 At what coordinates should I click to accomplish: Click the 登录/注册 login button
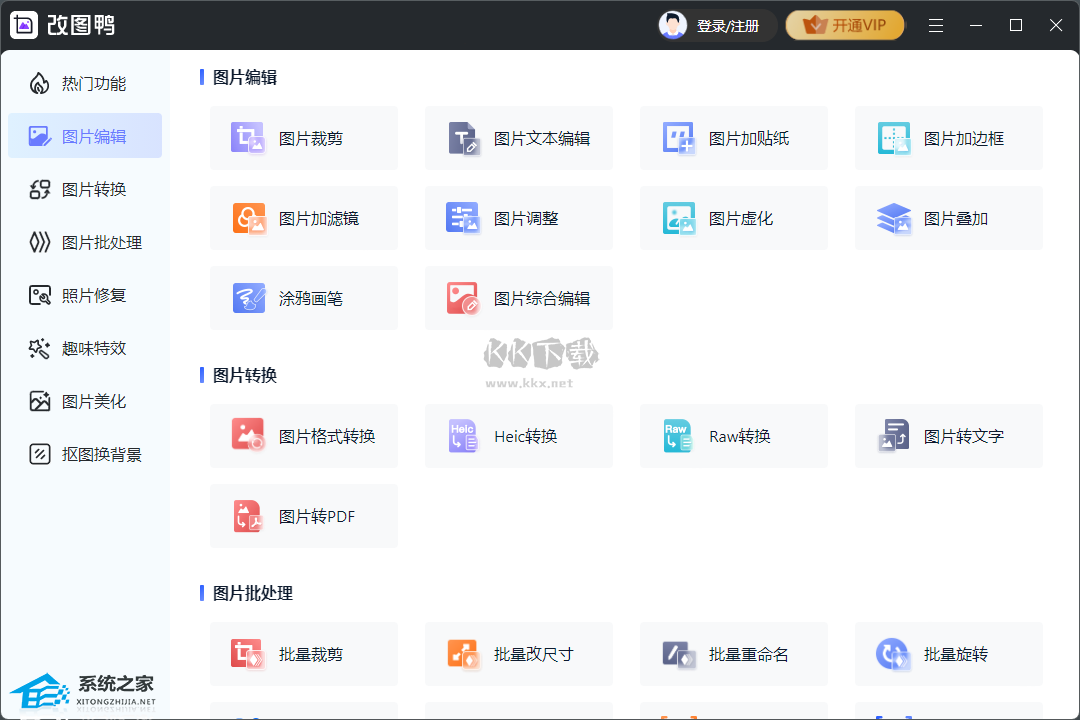pos(717,26)
